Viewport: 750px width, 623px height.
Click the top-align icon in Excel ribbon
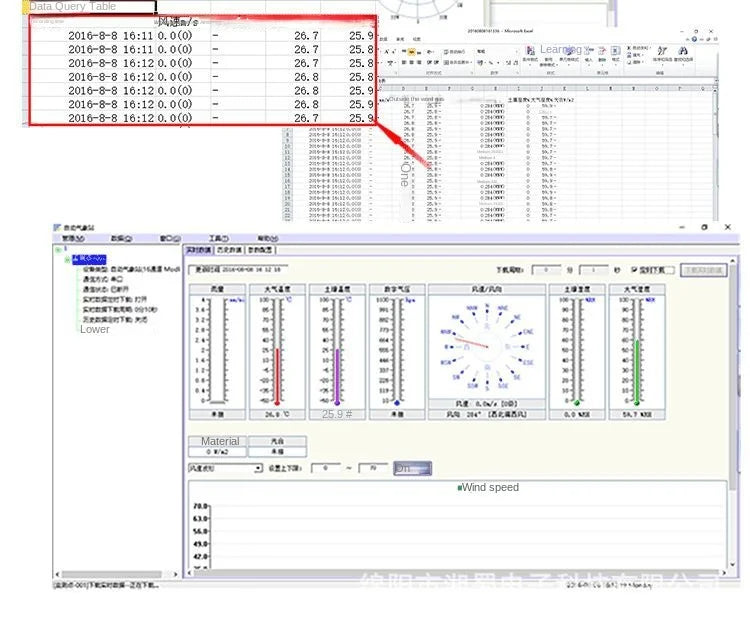point(404,52)
